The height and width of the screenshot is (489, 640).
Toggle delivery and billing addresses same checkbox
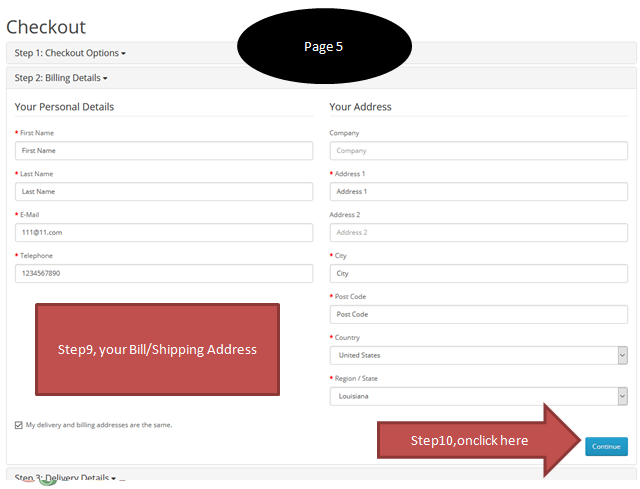point(19,425)
